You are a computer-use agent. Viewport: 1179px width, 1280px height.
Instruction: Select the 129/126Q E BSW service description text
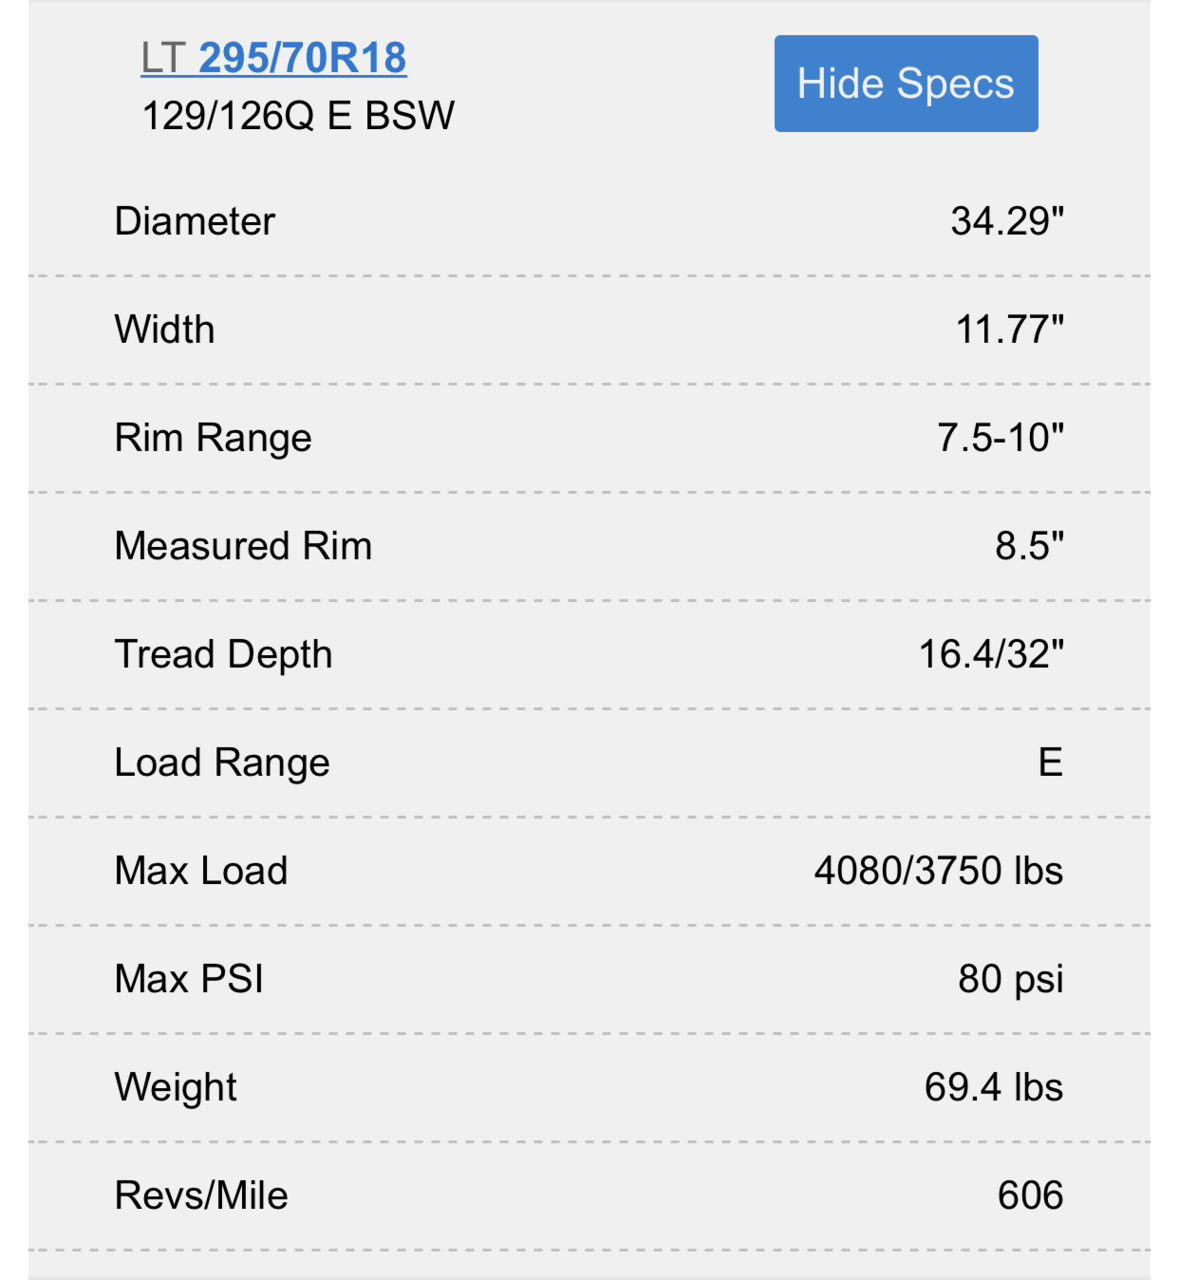tap(298, 116)
